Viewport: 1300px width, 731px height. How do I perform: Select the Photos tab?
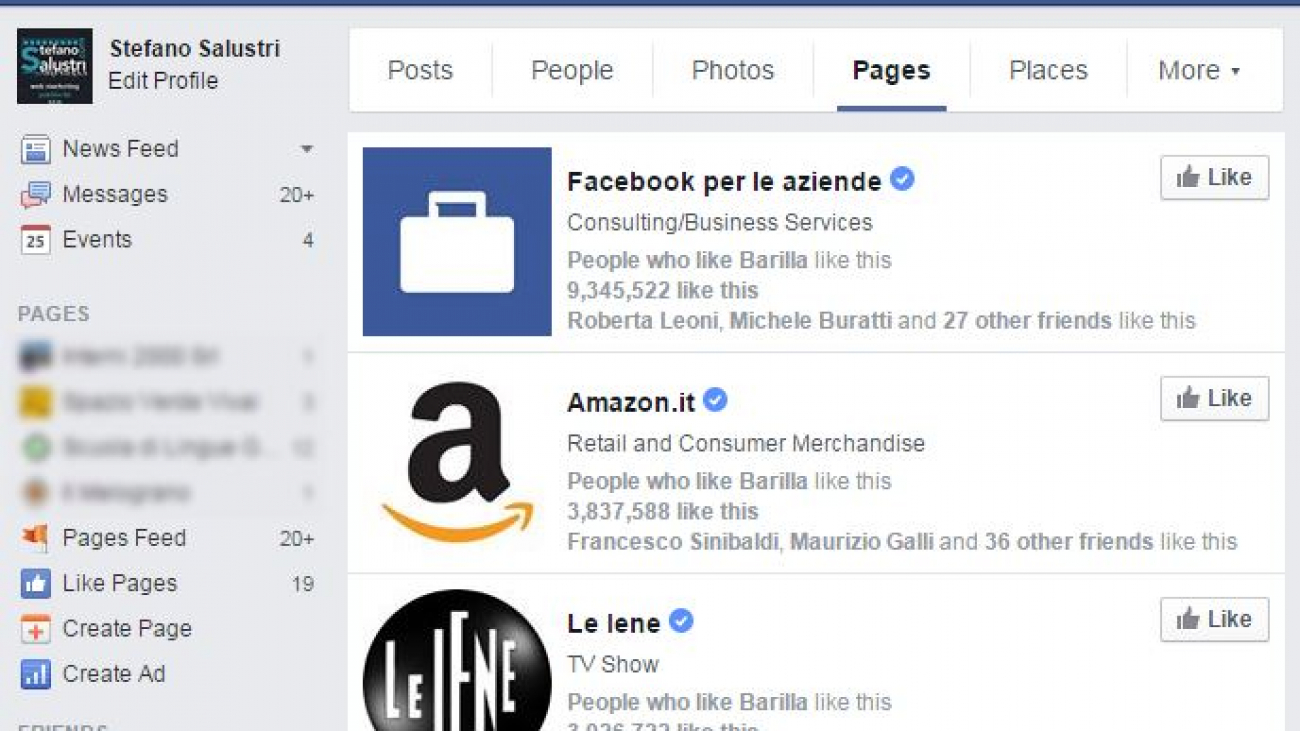click(x=733, y=71)
